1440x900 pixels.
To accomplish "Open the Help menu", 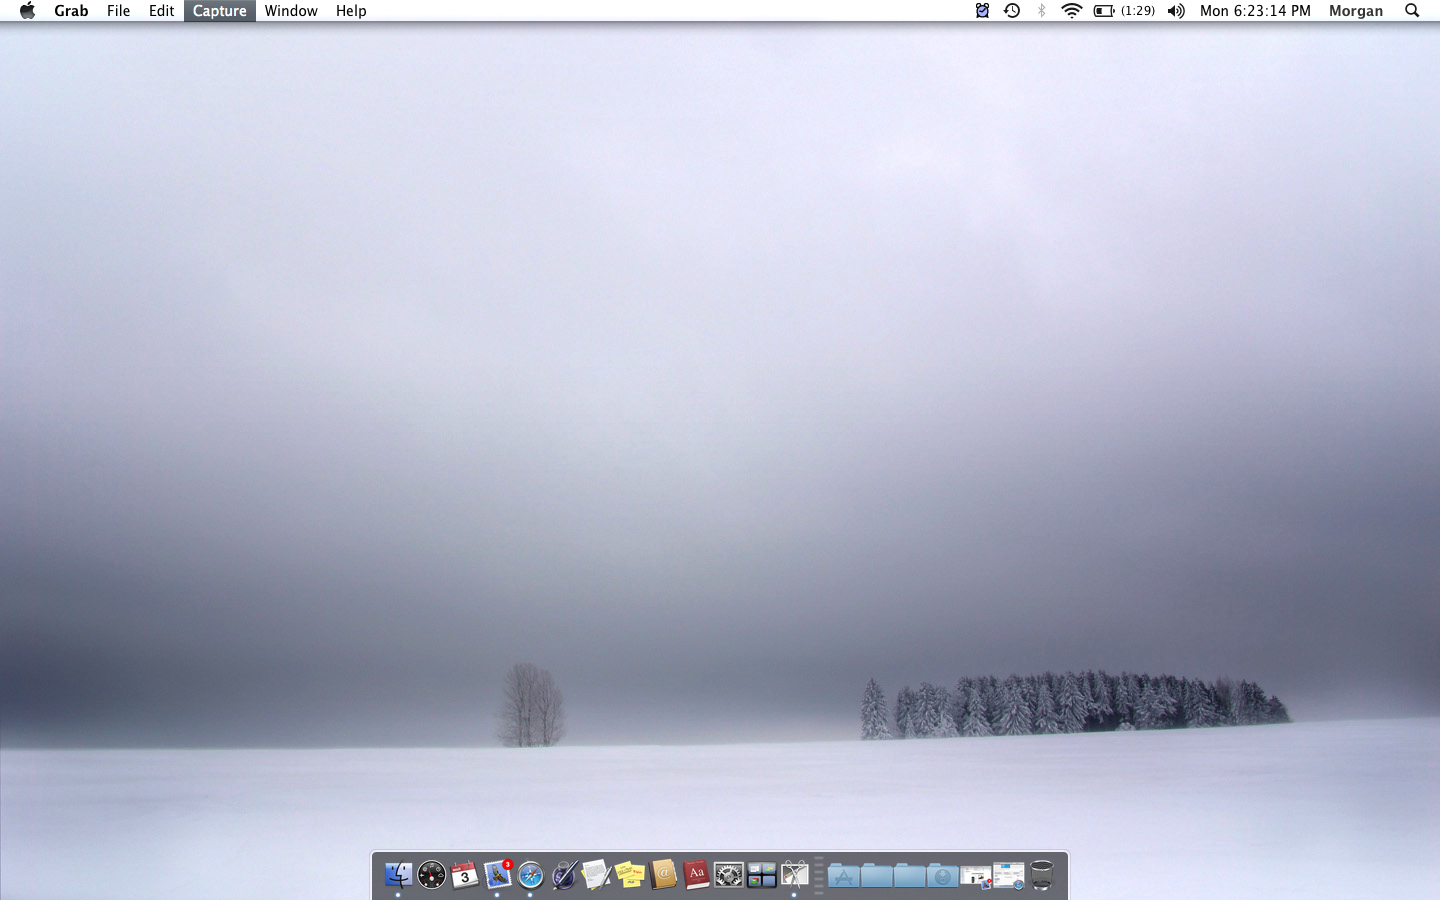I will (351, 11).
